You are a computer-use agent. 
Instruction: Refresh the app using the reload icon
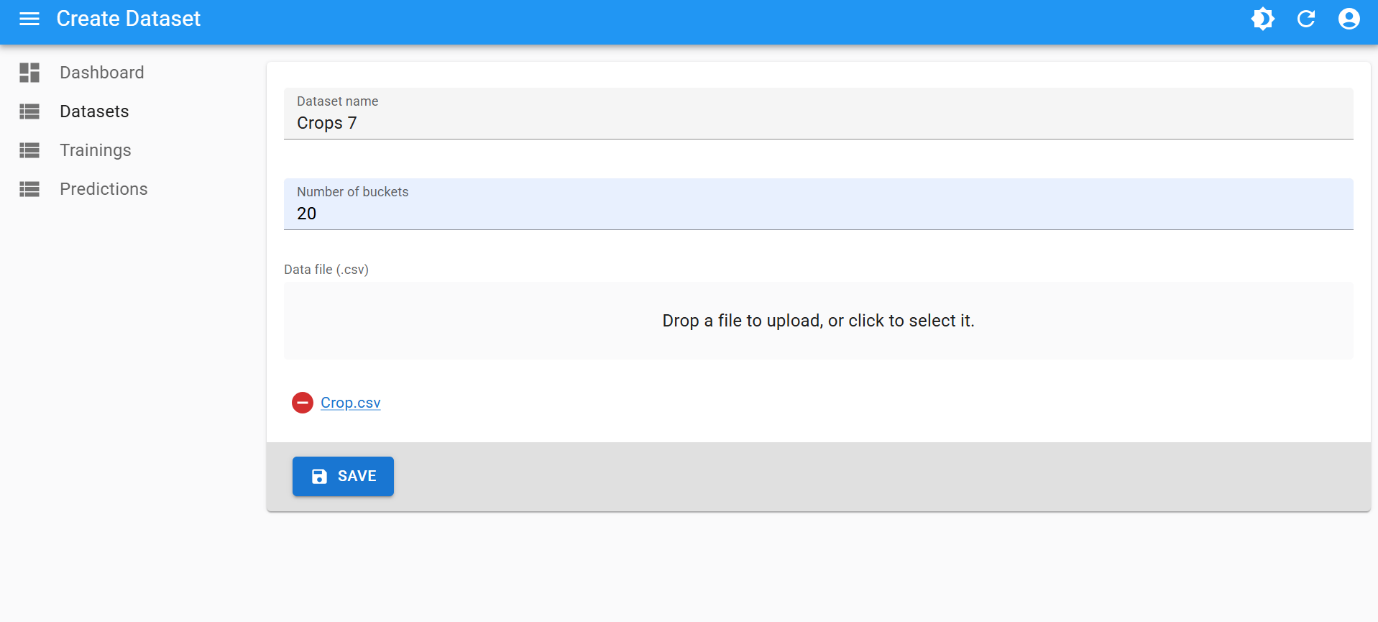(1306, 18)
